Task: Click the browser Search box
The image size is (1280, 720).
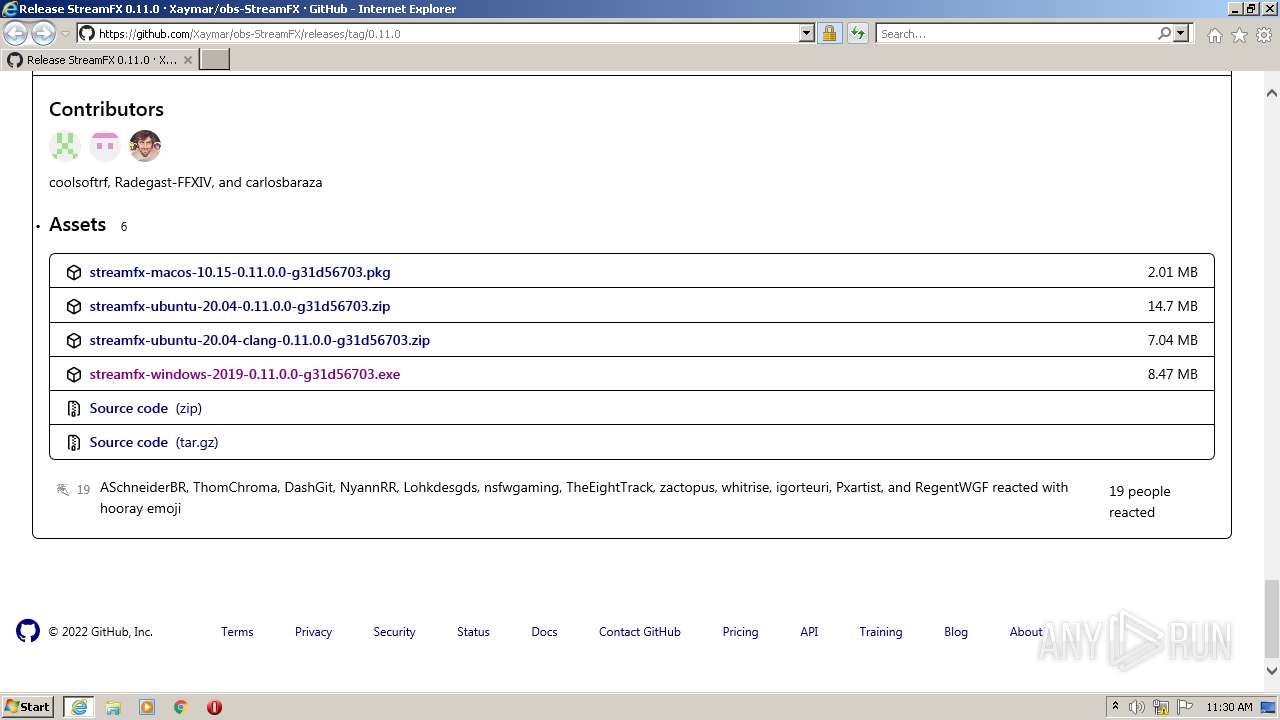Action: [1015, 34]
